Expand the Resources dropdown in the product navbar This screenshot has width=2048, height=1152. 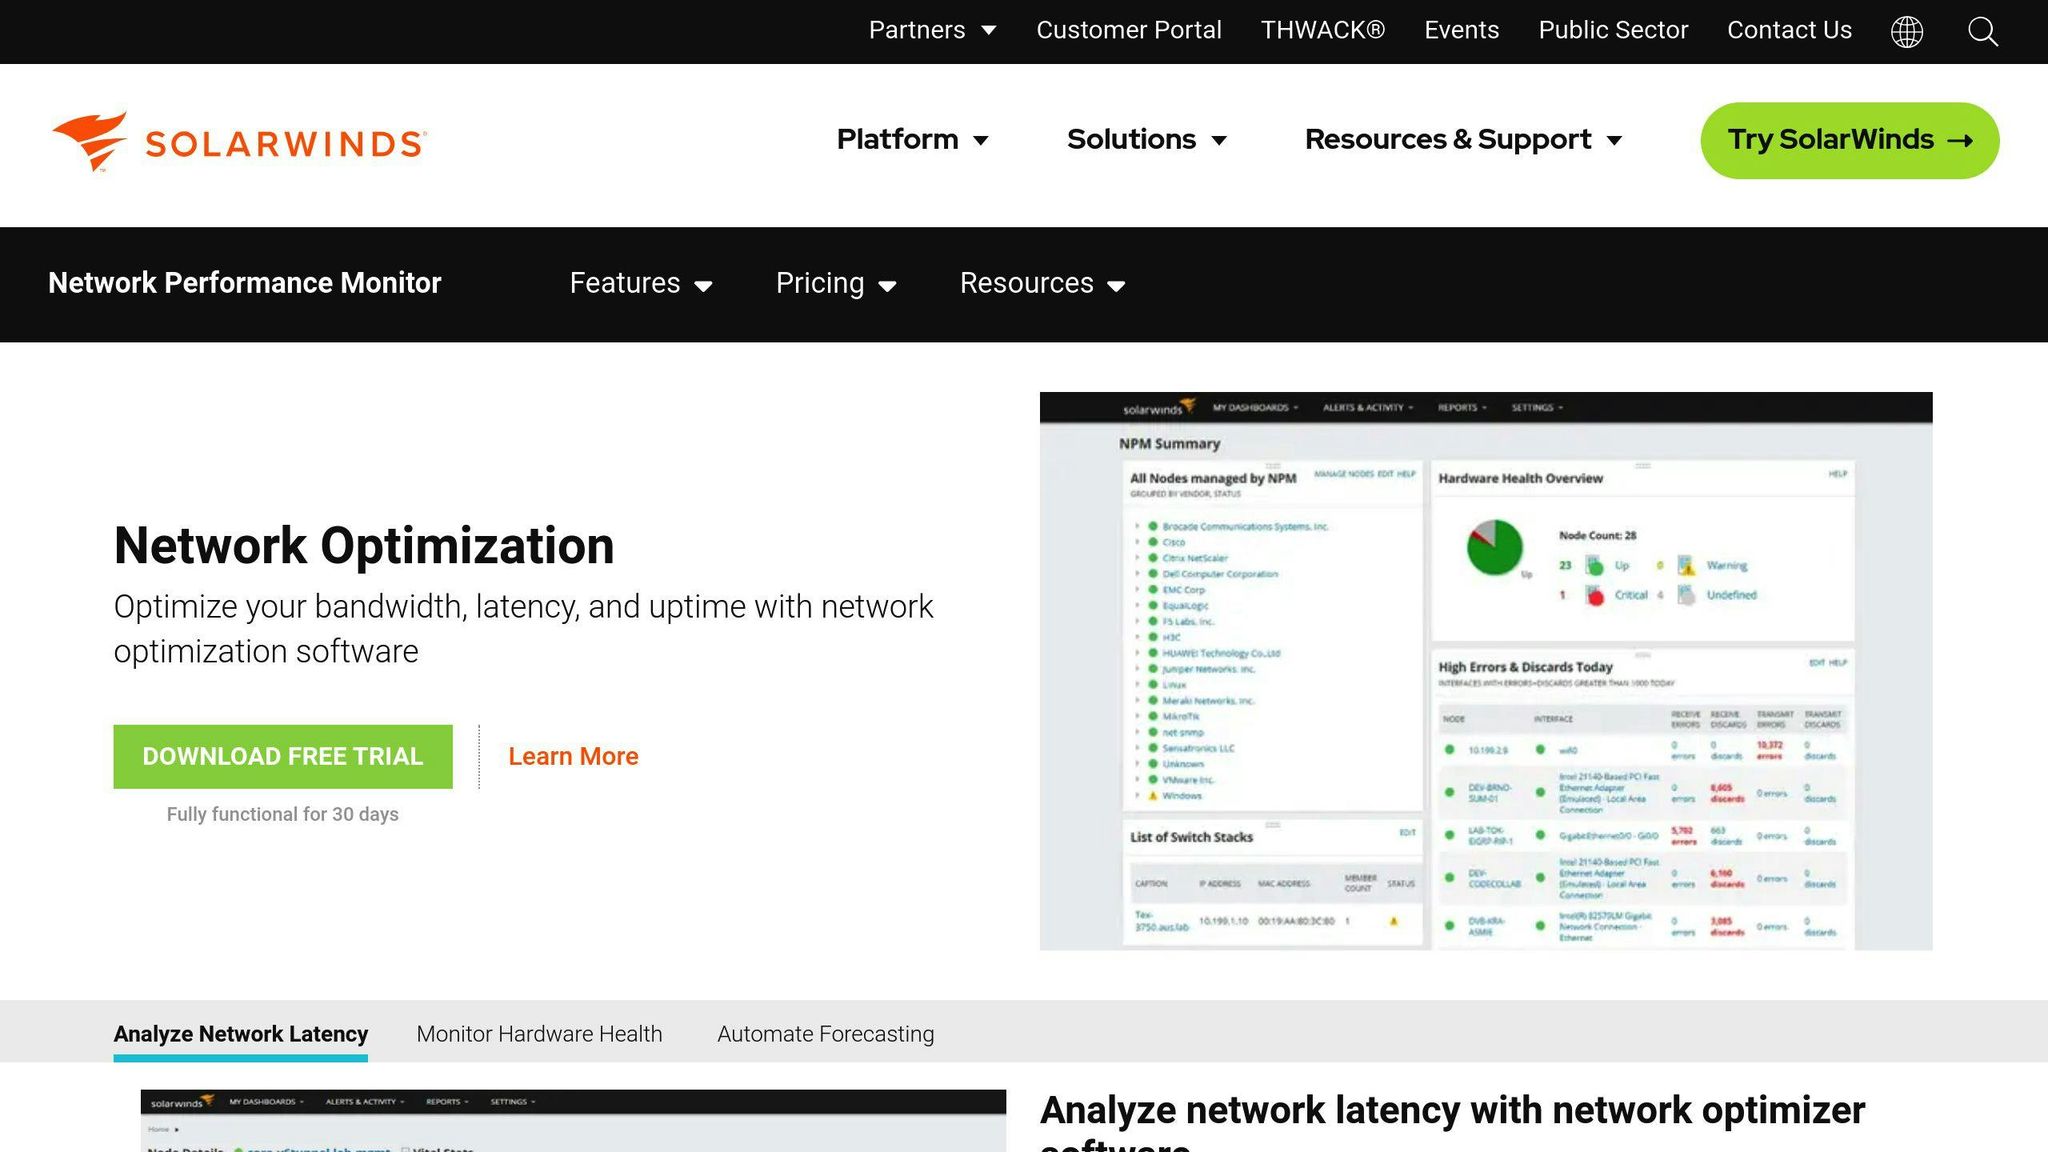[x=1043, y=284]
